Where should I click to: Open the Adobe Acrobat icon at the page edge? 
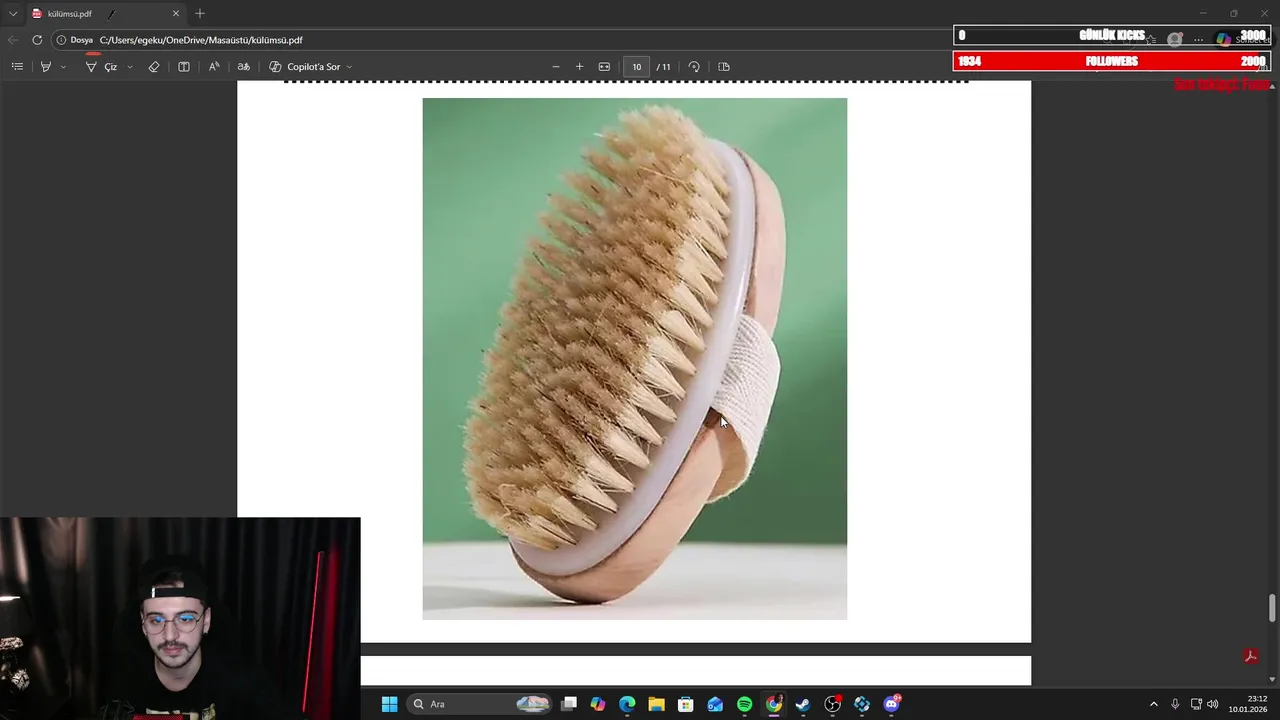tap(1250, 657)
